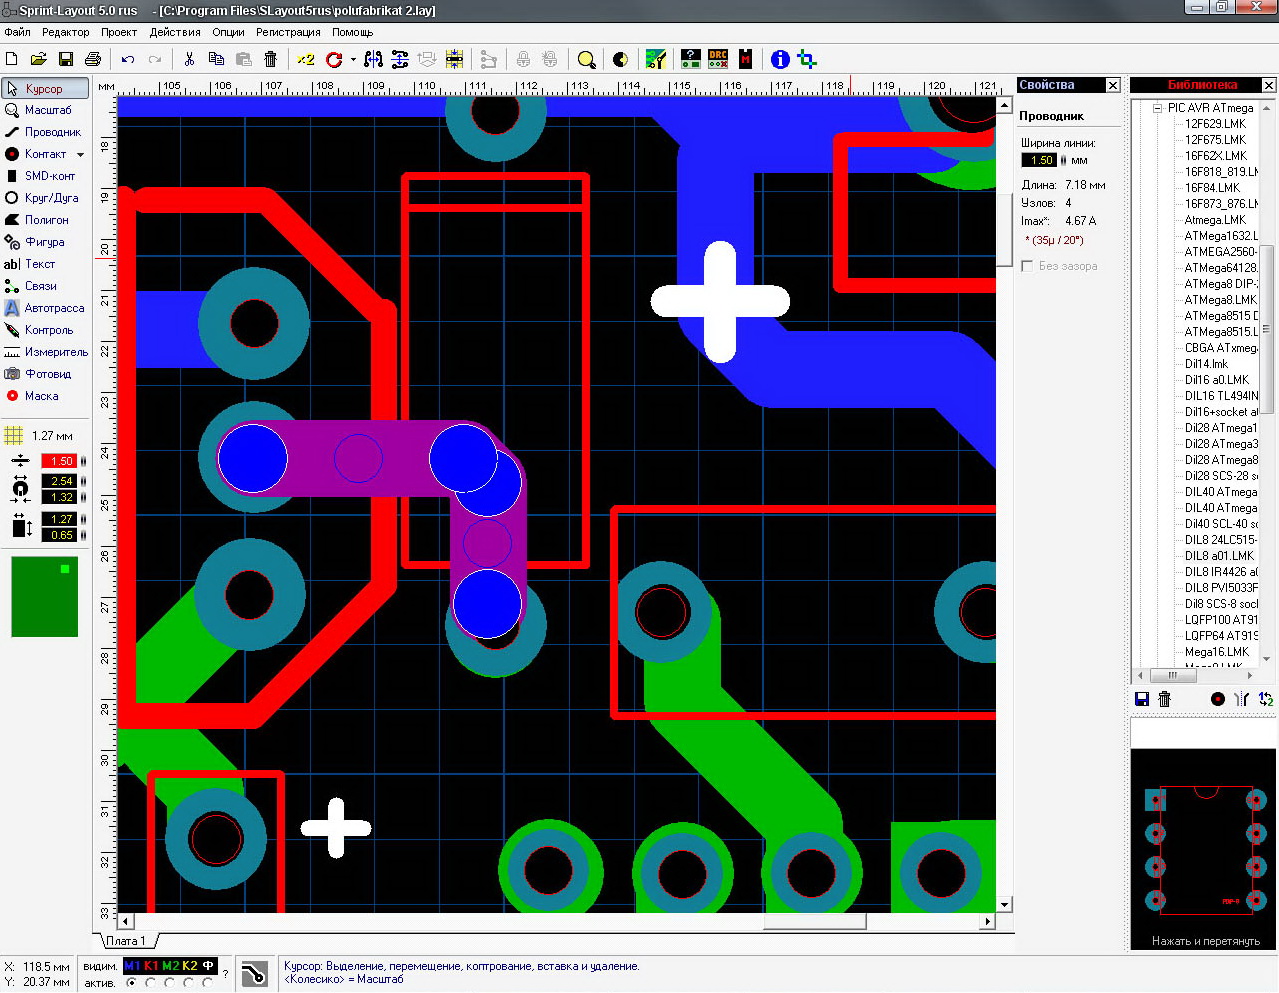Click the DRC check toolbar icon

(x=718, y=60)
